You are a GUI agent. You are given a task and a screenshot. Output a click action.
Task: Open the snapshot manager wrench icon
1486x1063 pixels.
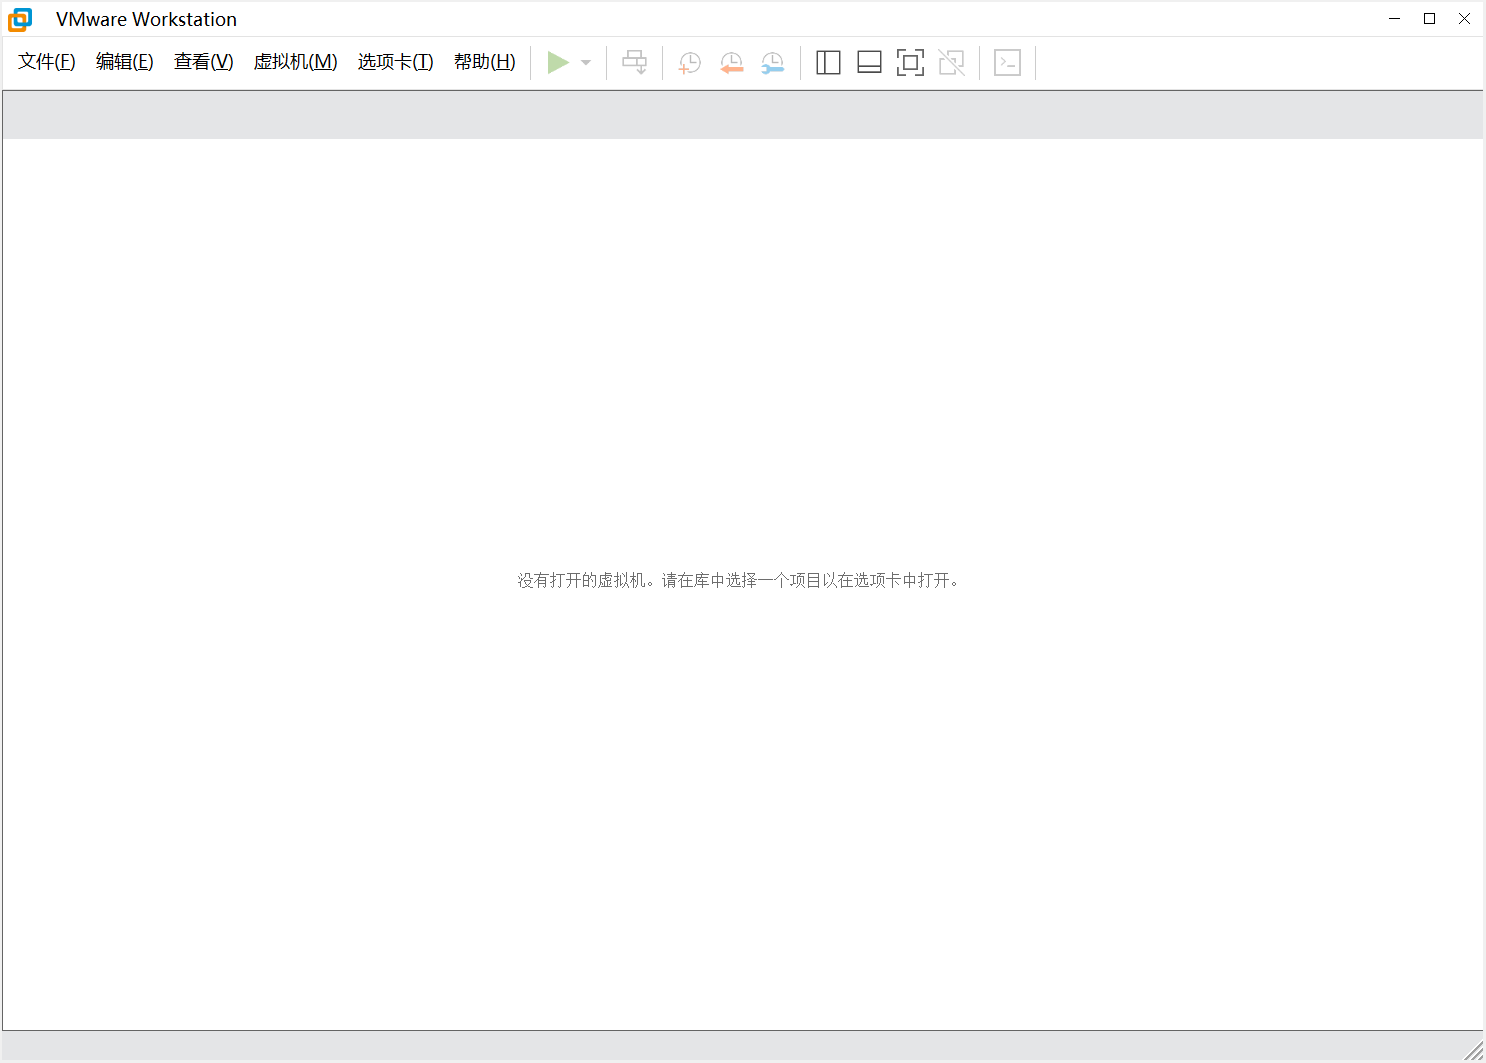[x=773, y=63]
